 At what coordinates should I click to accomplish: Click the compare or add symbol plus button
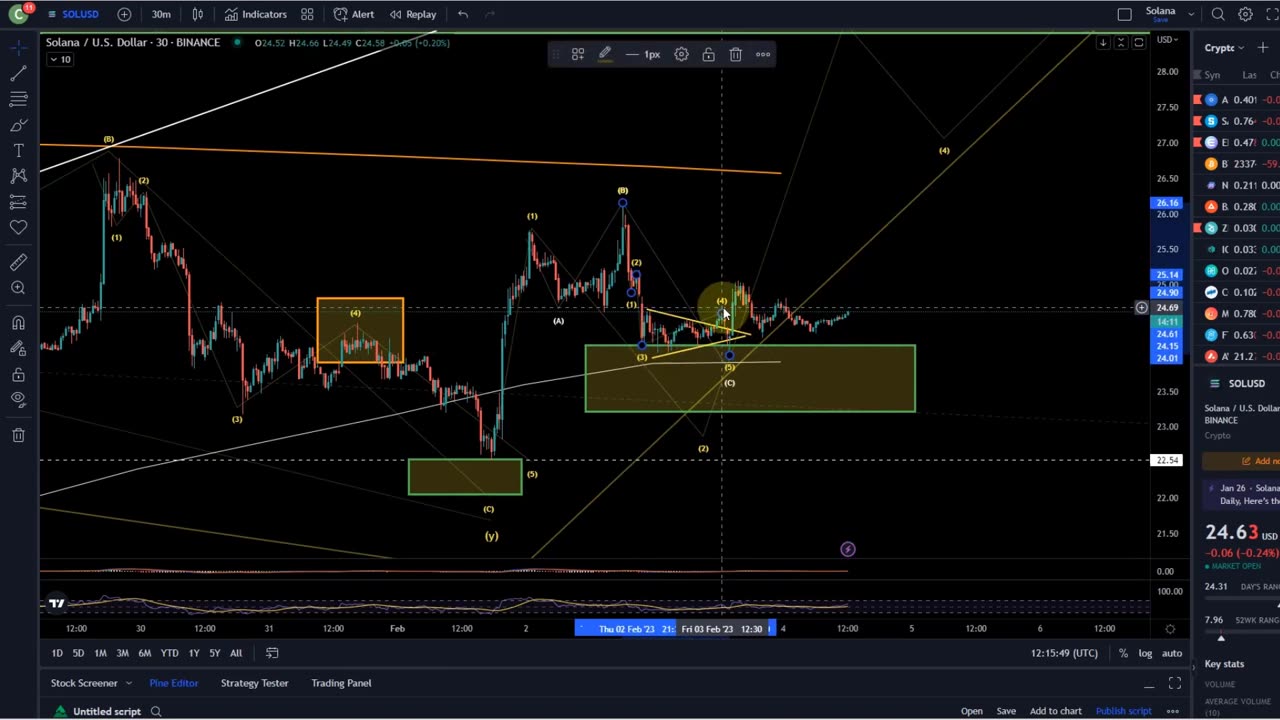click(x=124, y=14)
